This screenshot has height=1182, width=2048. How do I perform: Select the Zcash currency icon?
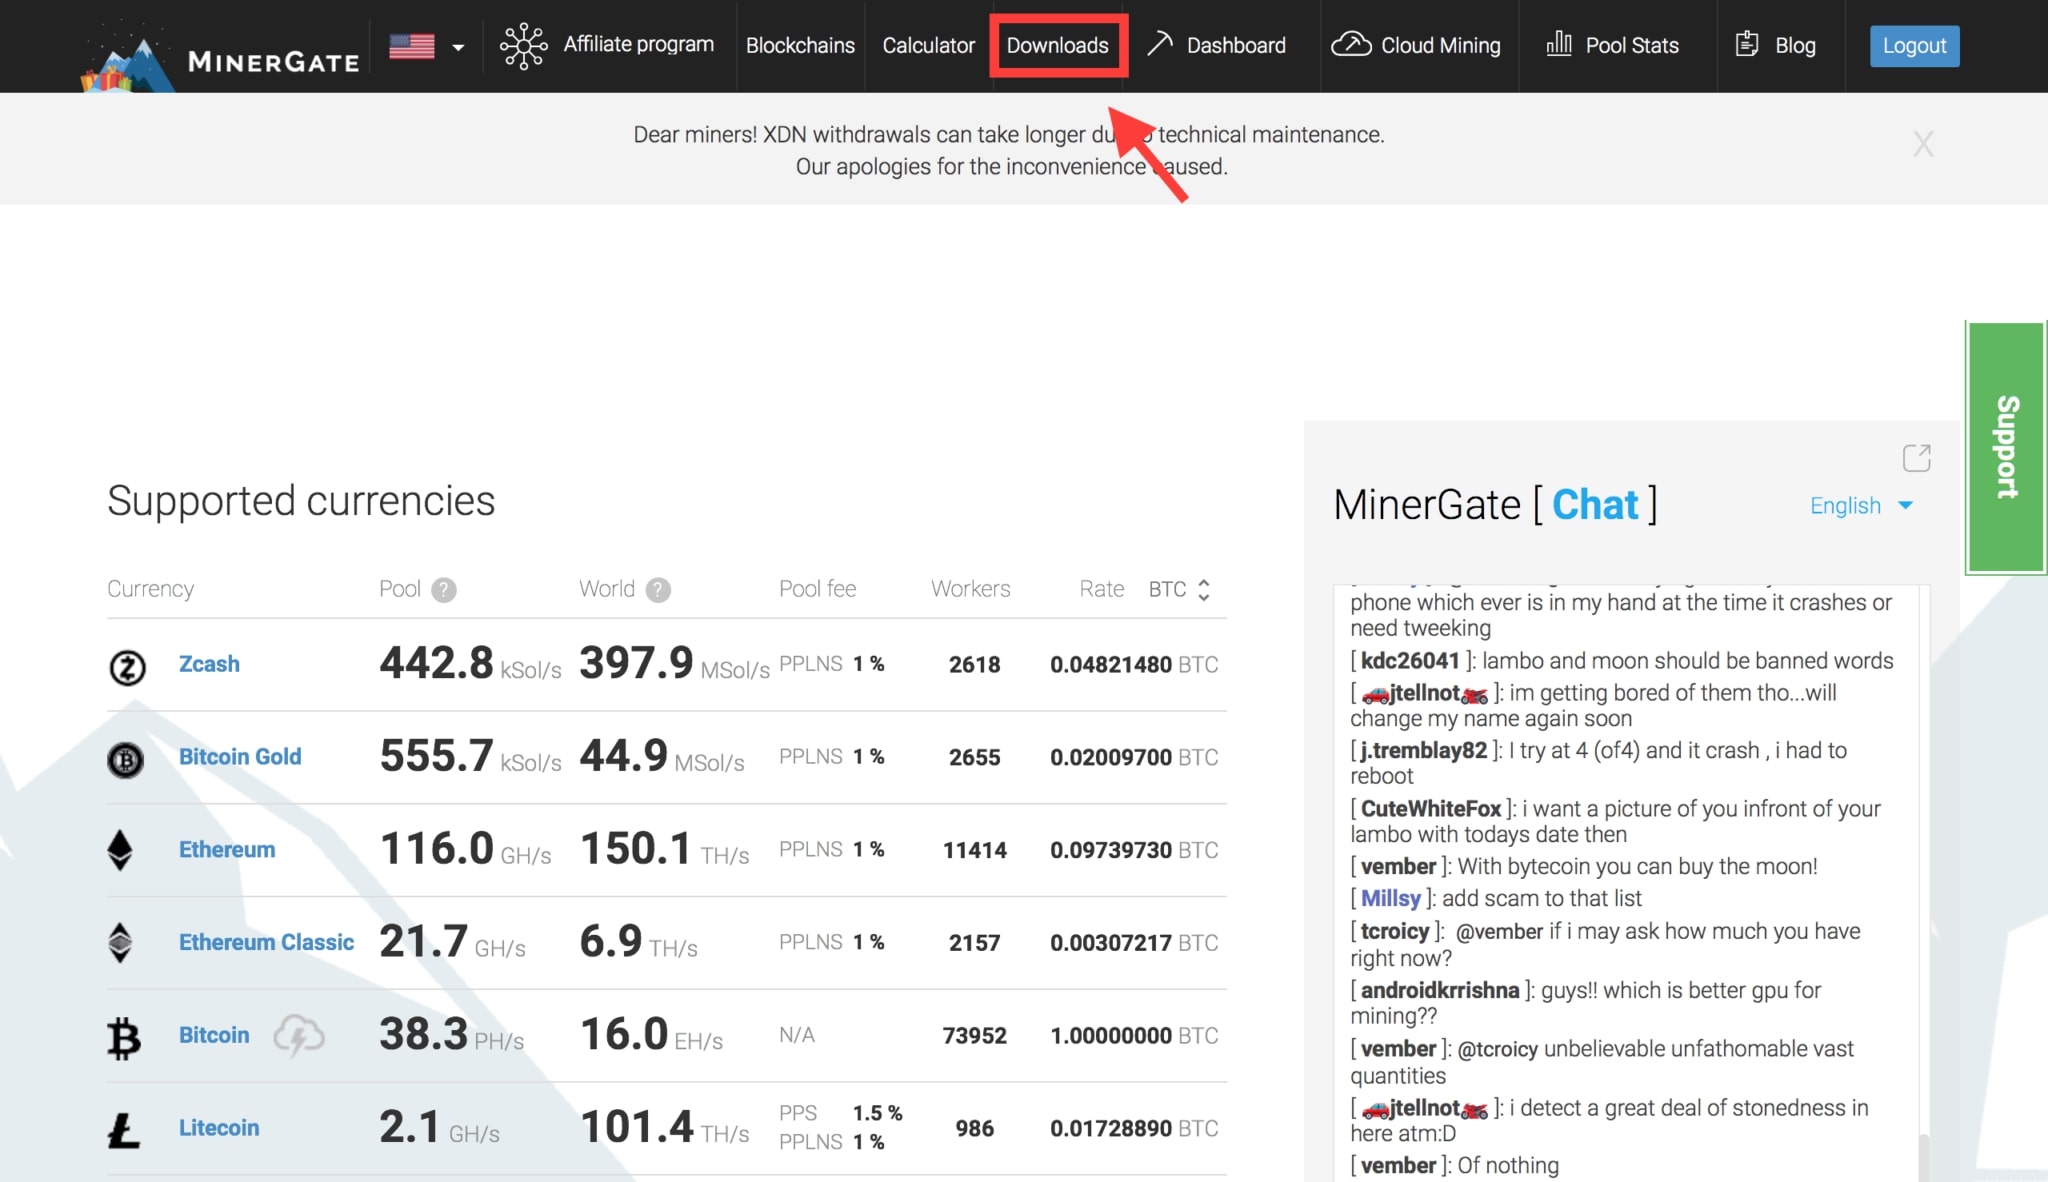(x=124, y=667)
